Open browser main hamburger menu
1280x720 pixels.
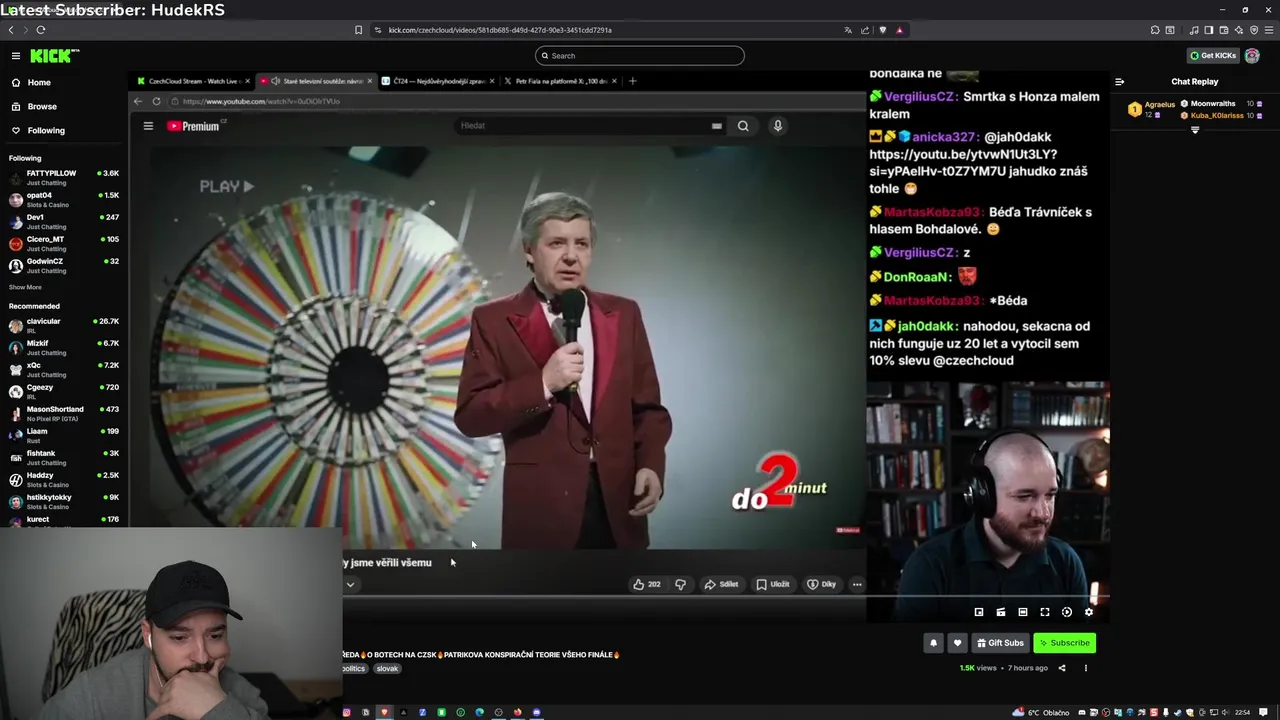1268,30
